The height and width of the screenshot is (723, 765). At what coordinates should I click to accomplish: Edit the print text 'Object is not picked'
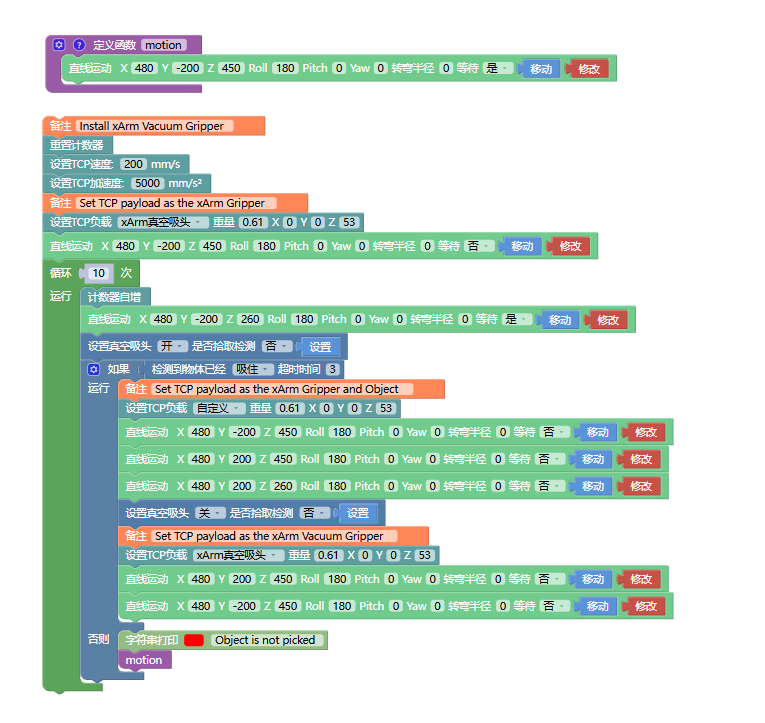pyautogui.click(x=265, y=640)
